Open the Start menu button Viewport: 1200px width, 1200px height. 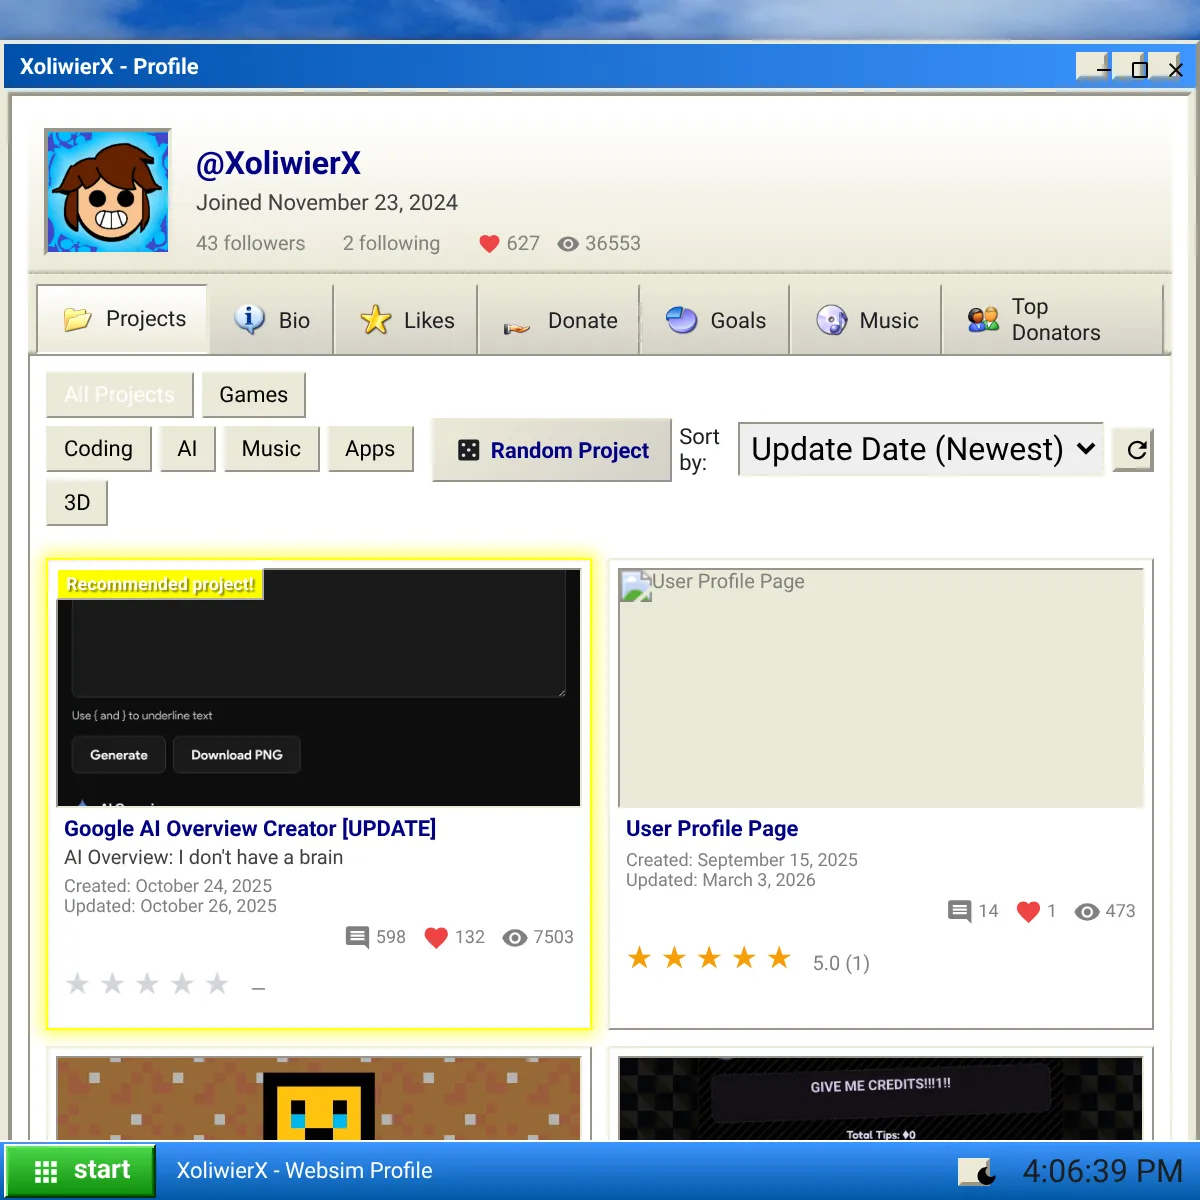pyautogui.click(x=81, y=1171)
